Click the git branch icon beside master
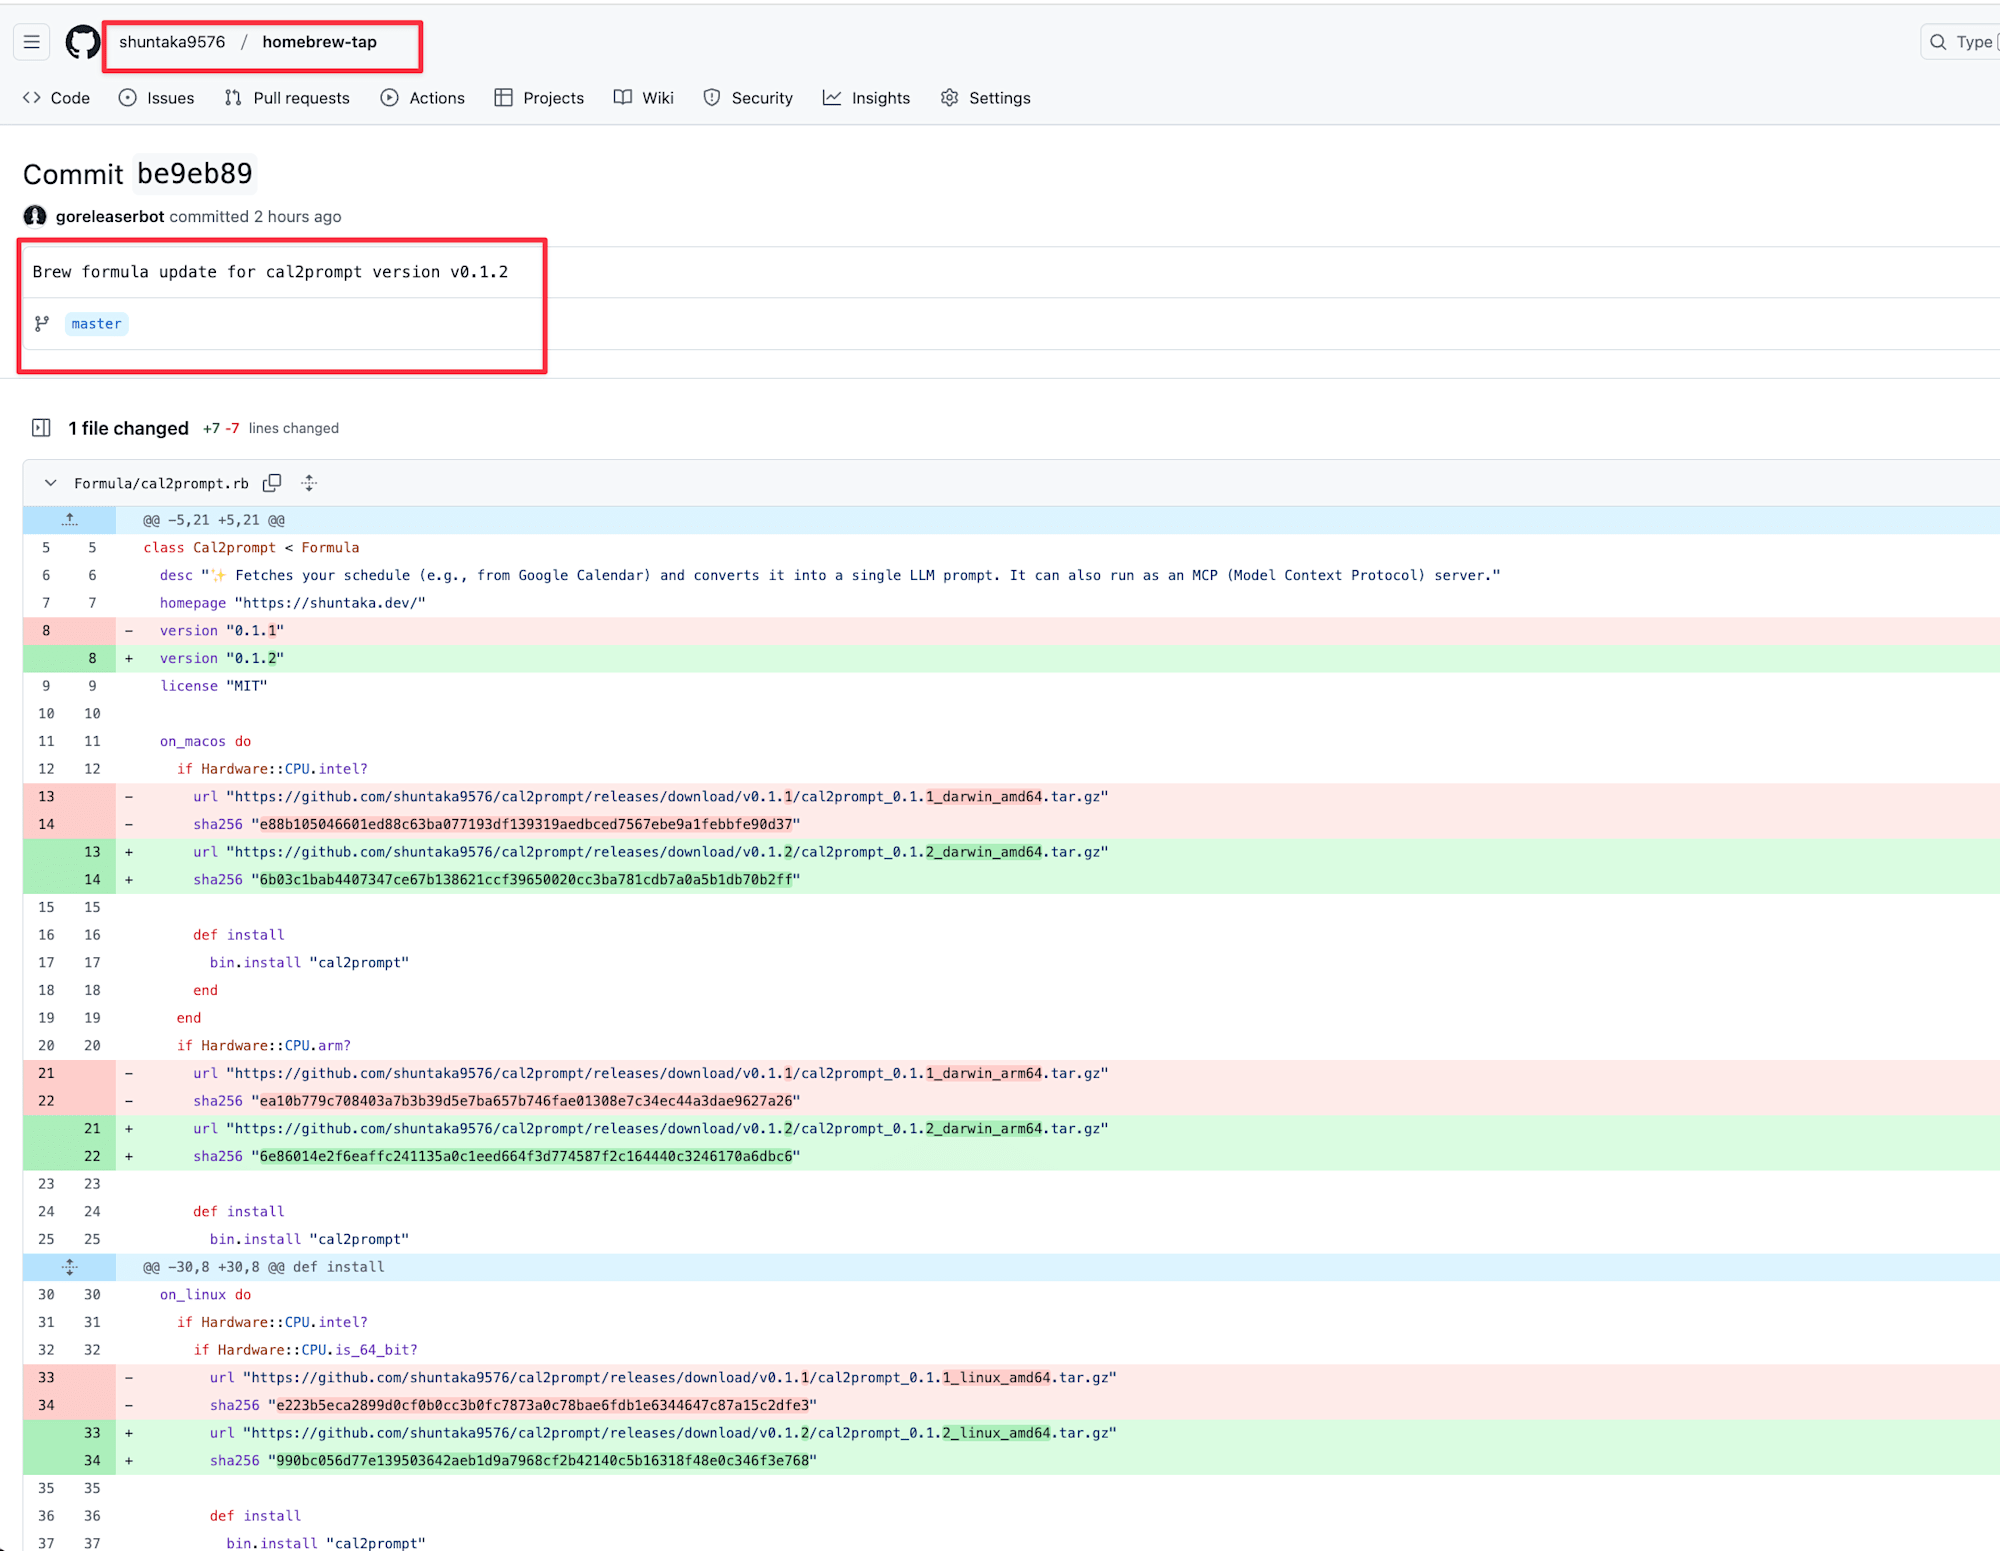This screenshot has height=1551, width=2000. pyautogui.click(x=42, y=324)
